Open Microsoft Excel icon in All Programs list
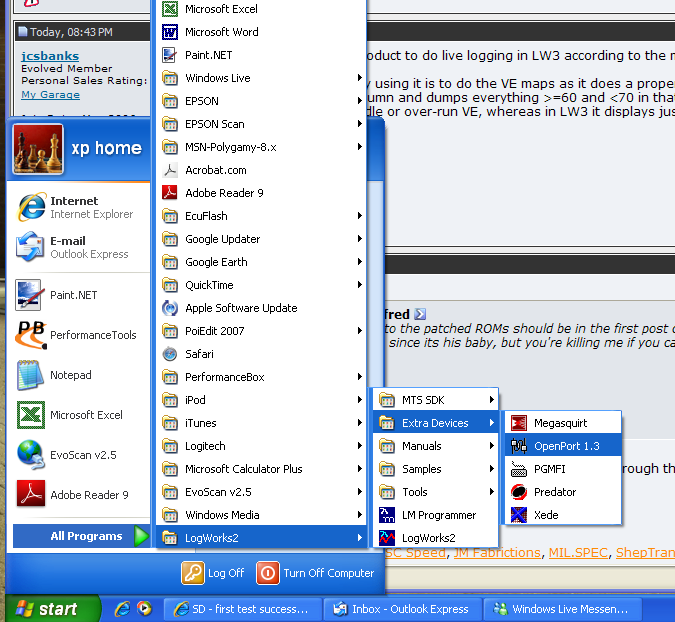 (170, 9)
